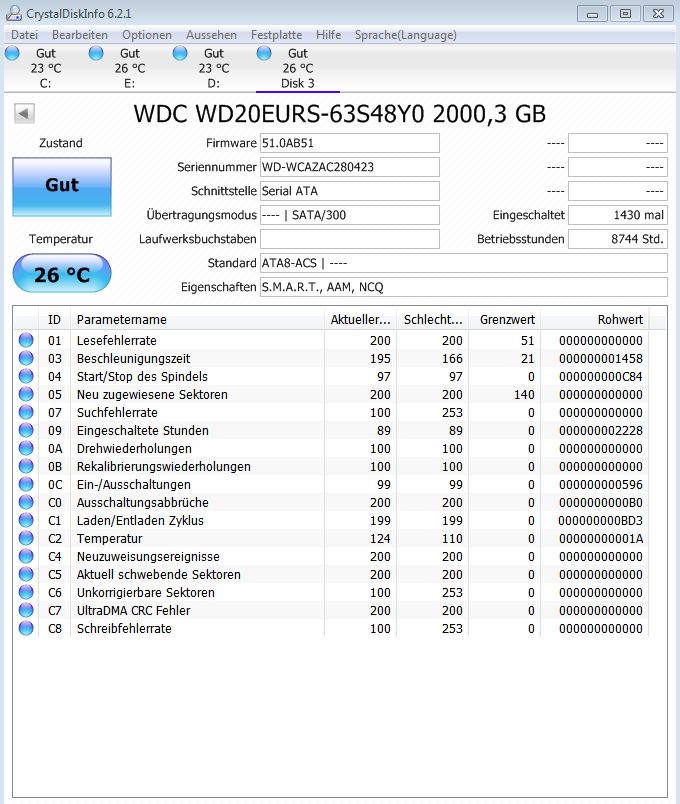This screenshot has height=804, width=680.
Task: Select the Disk 3 tab
Action: 297,68
